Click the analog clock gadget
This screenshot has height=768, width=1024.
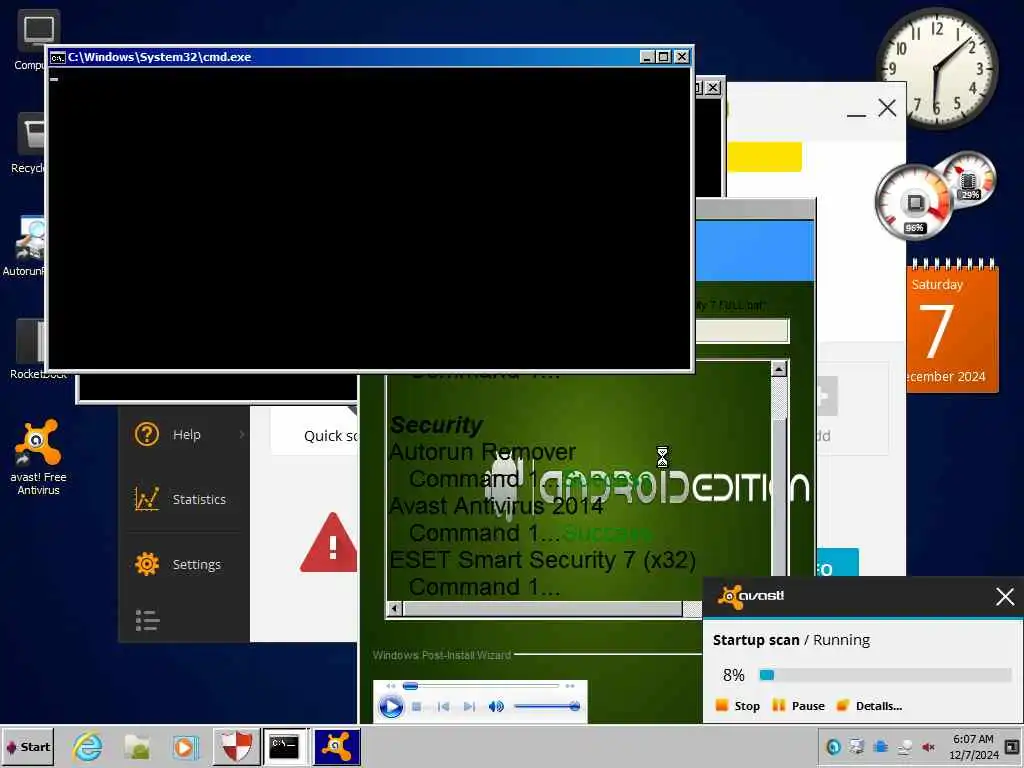point(937,67)
